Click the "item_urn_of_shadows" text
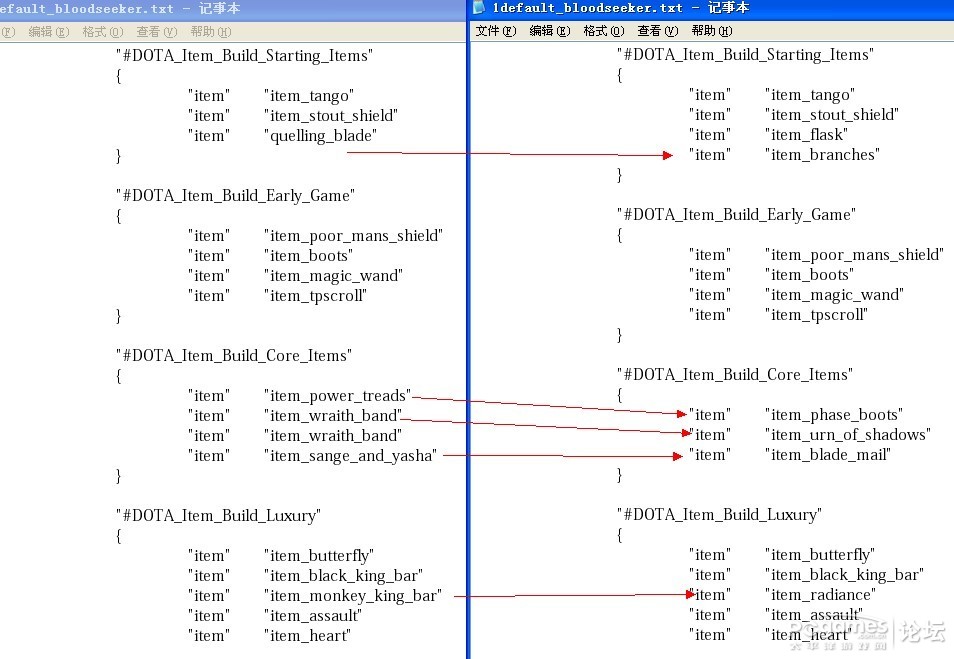This screenshot has height=659, width=954. 848,436
